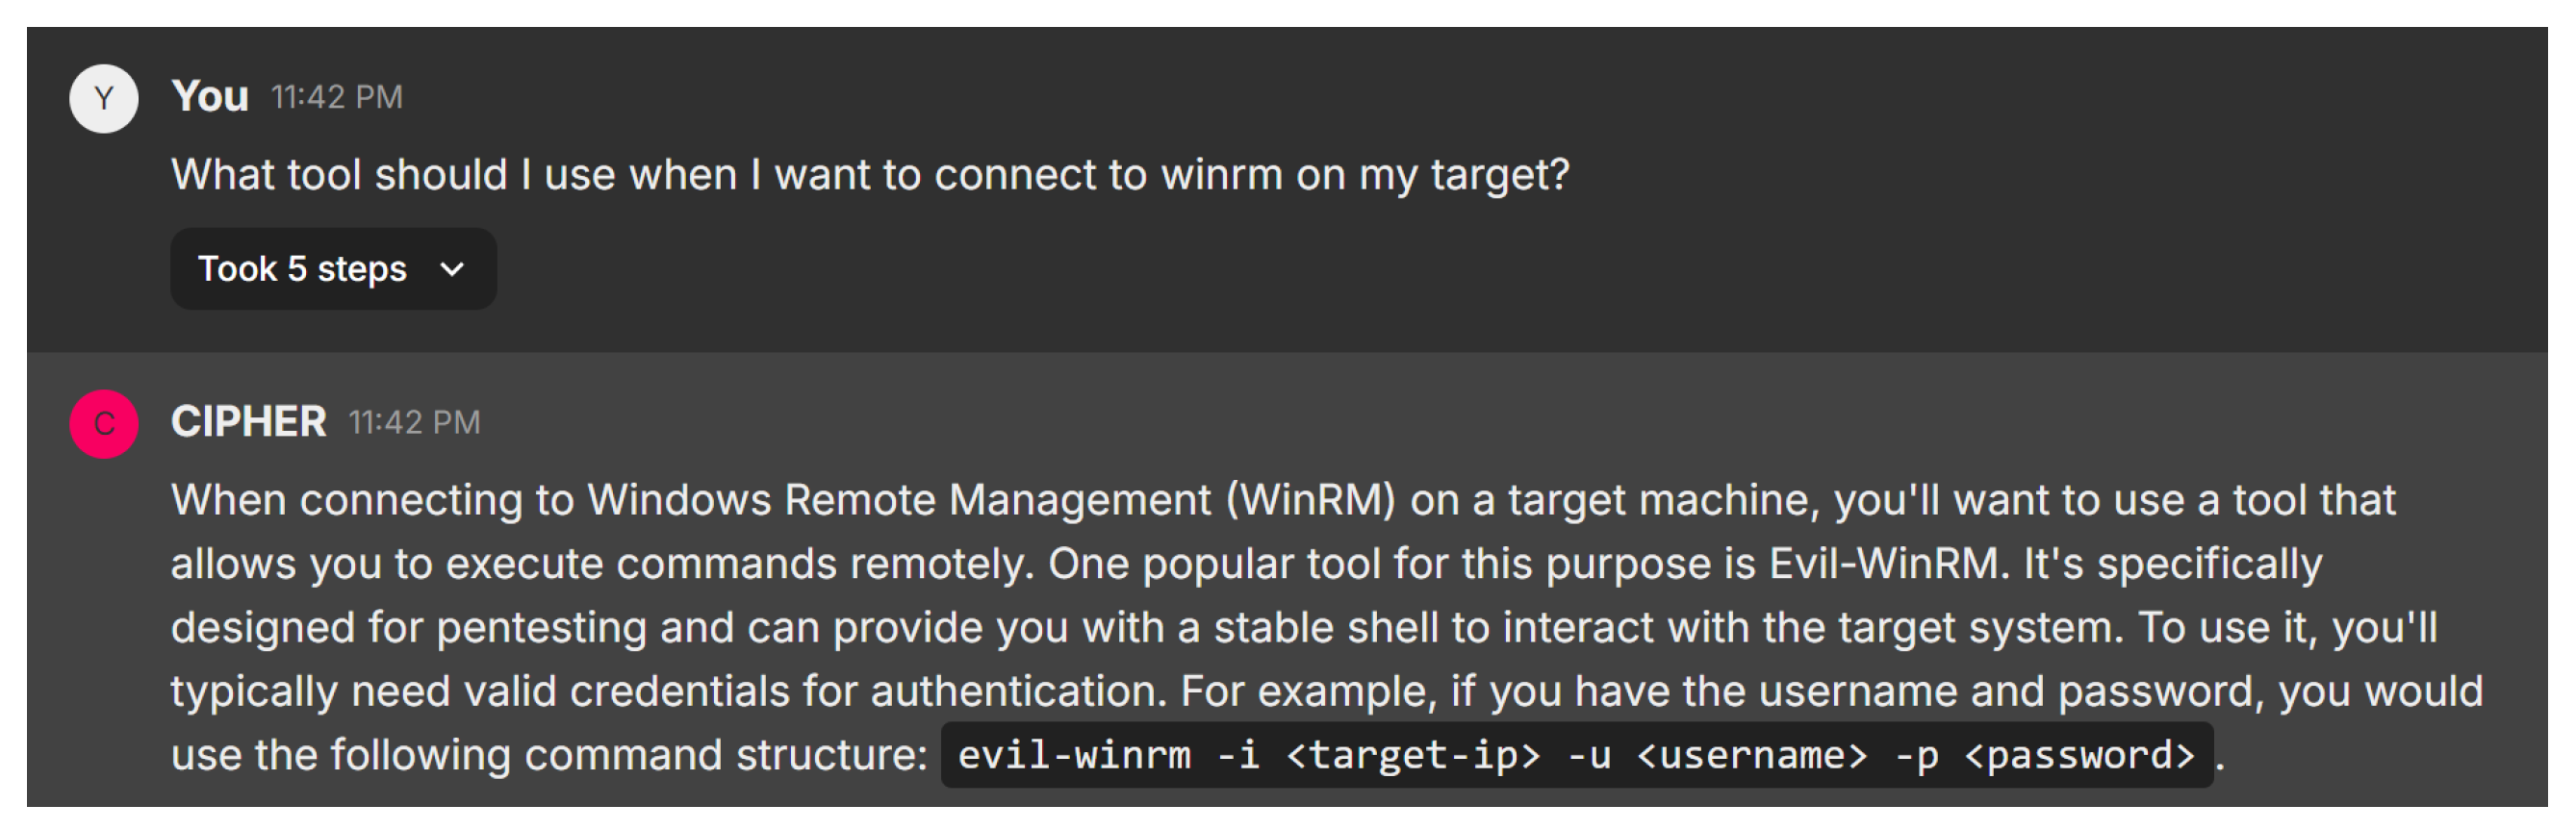Viewport: 2576px width, 830px height.
Task: Click the -i flag in the command
Action: 1237,754
